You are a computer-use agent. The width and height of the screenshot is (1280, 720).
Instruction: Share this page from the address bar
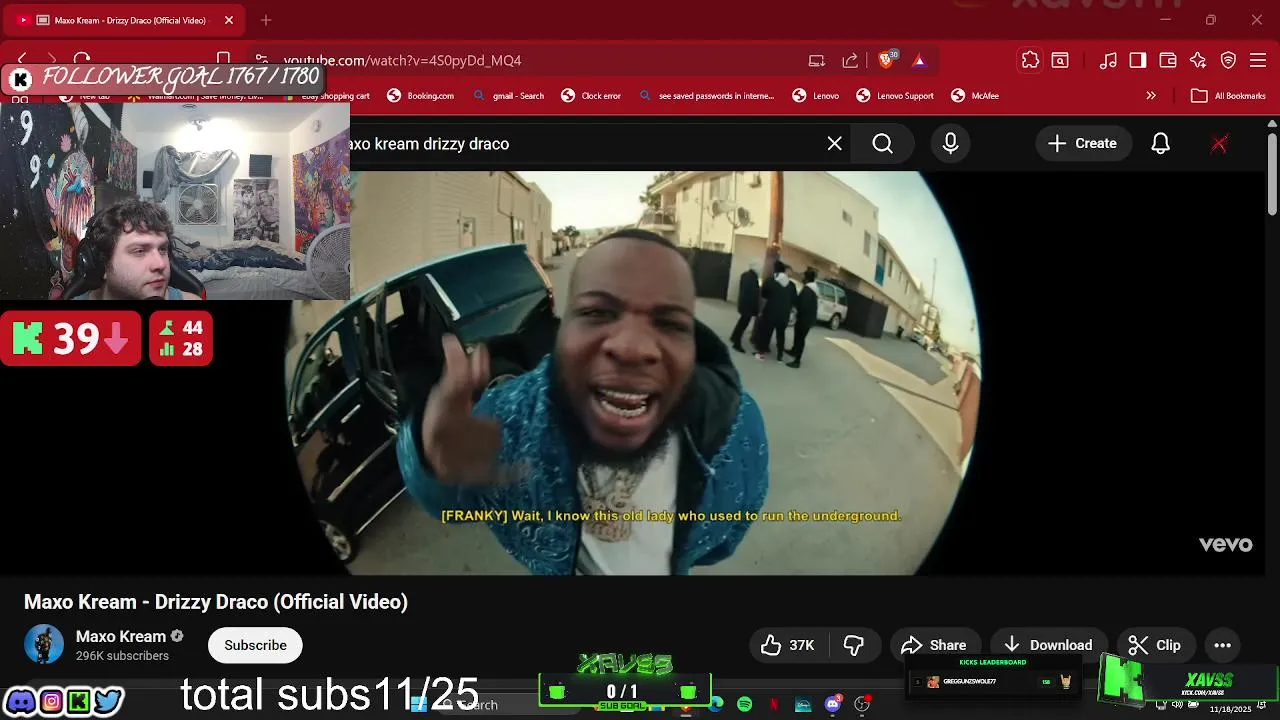pos(850,60)
